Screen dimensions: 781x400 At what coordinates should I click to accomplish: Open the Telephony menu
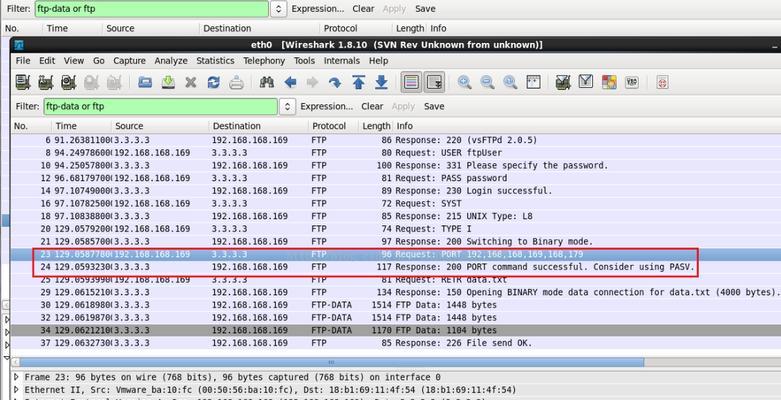[x=264, y=61]
